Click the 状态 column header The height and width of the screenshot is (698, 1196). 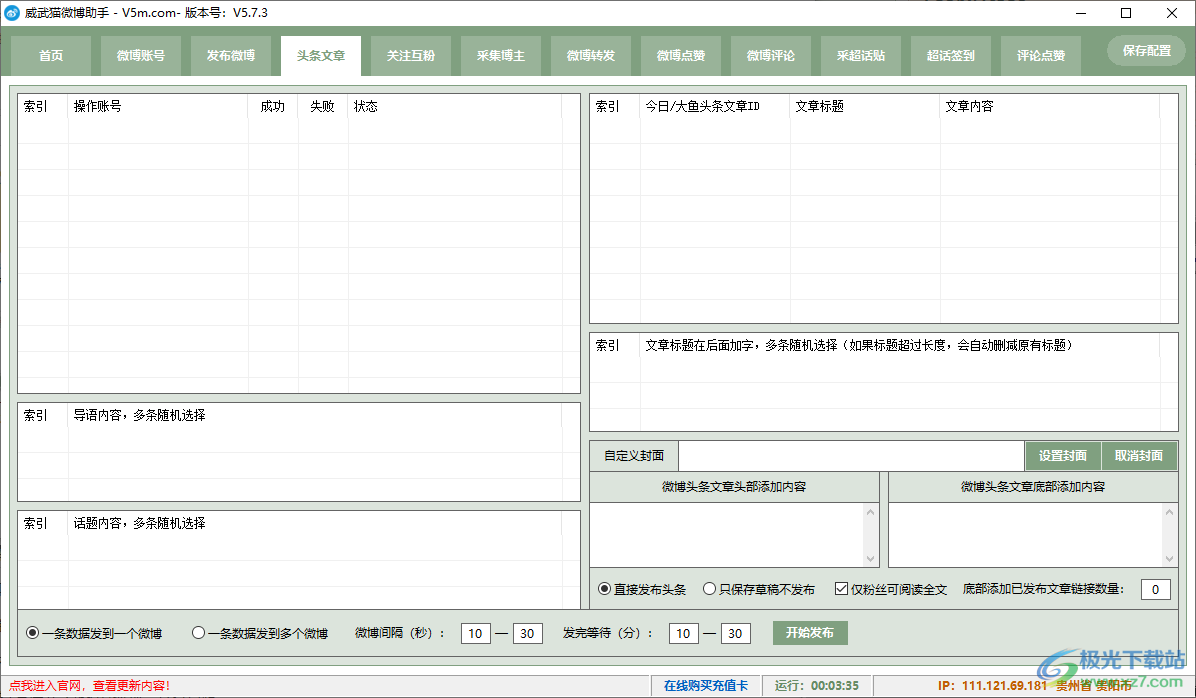[455, 106]
